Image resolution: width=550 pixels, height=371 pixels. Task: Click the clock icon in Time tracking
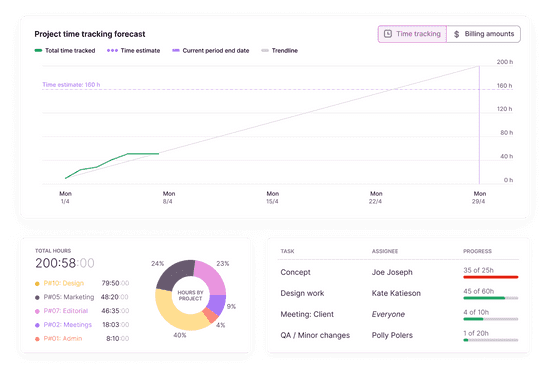pos(388,34)
